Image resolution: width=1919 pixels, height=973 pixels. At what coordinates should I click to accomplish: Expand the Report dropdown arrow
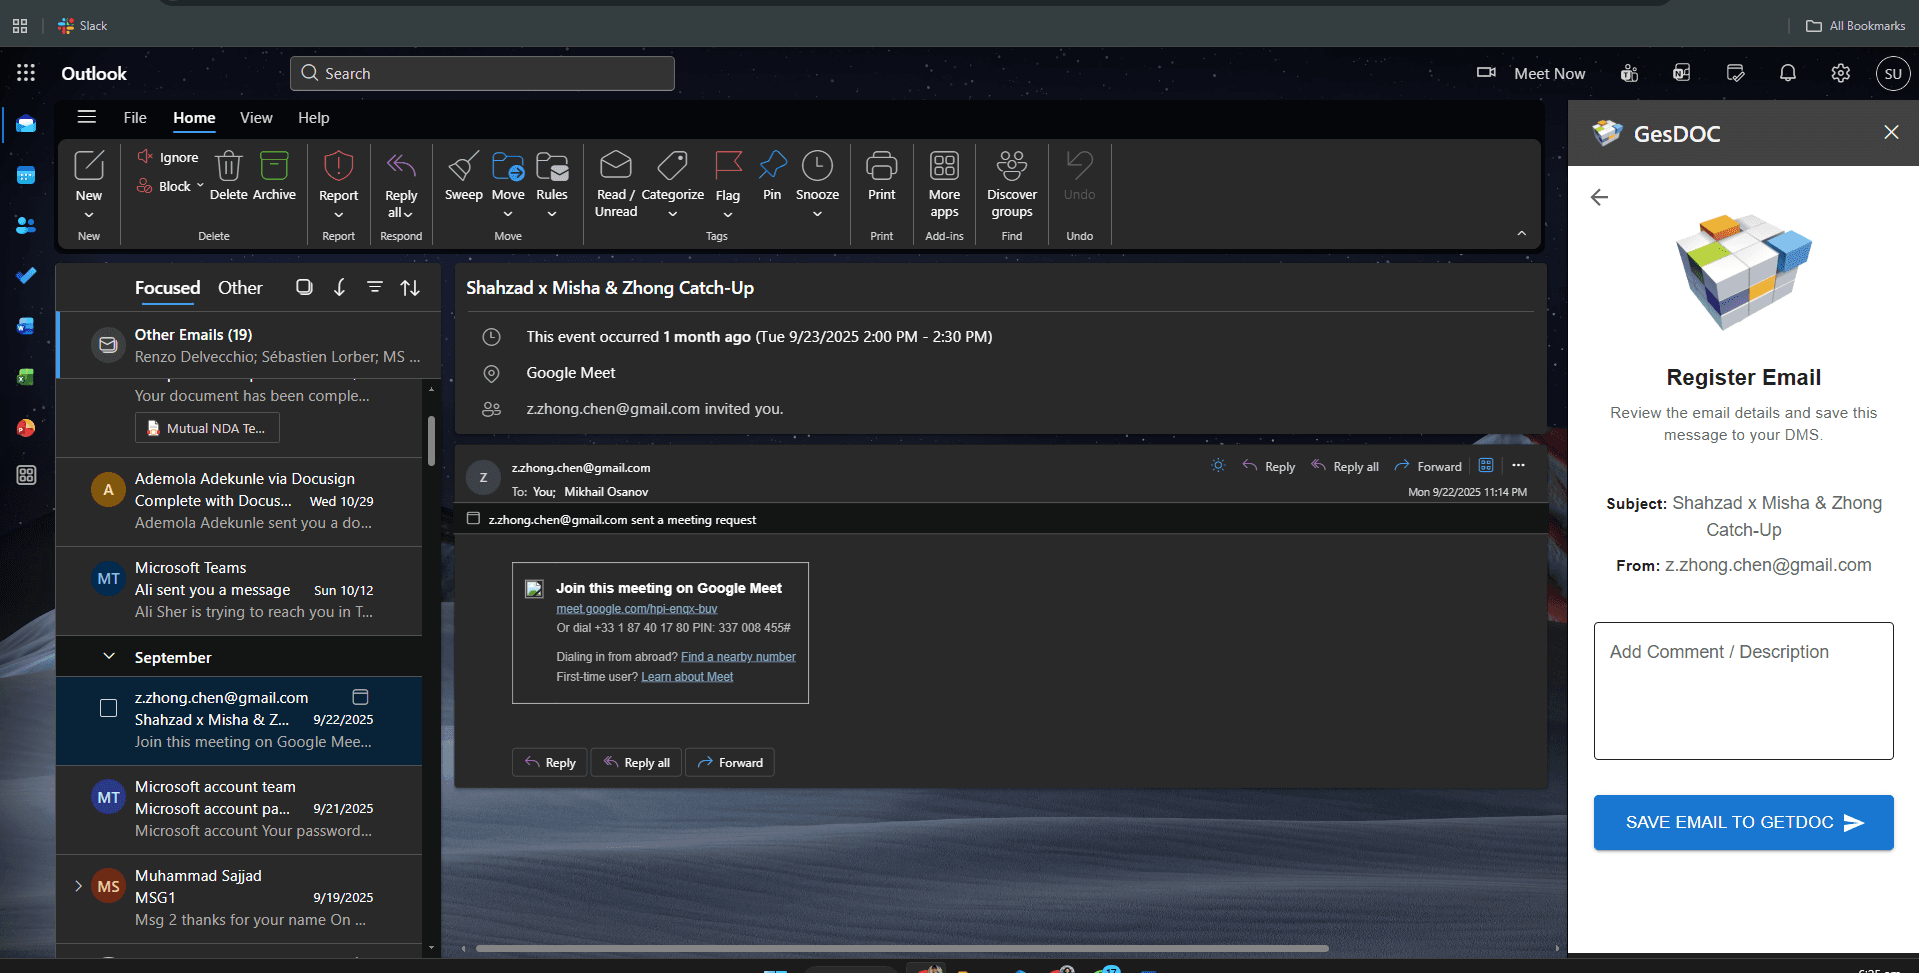coord(338,215)
